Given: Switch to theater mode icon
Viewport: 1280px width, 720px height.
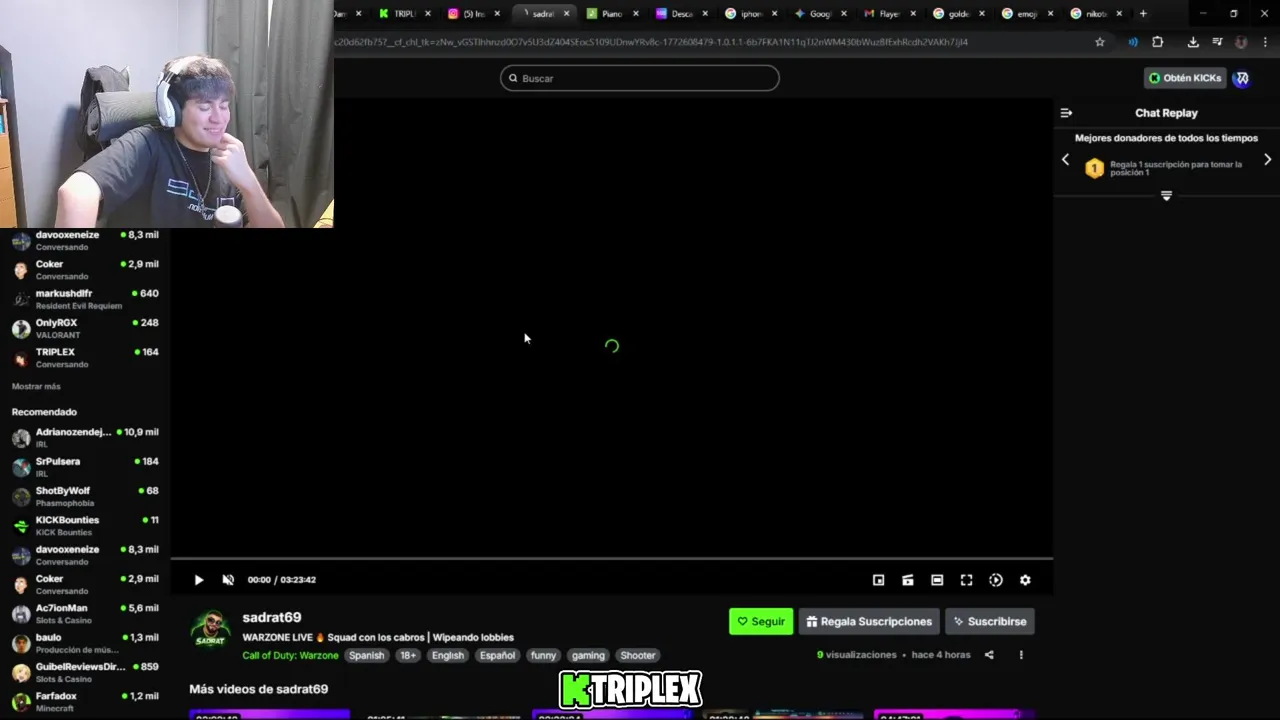Looking at the screenshot, I should (937, 580).
